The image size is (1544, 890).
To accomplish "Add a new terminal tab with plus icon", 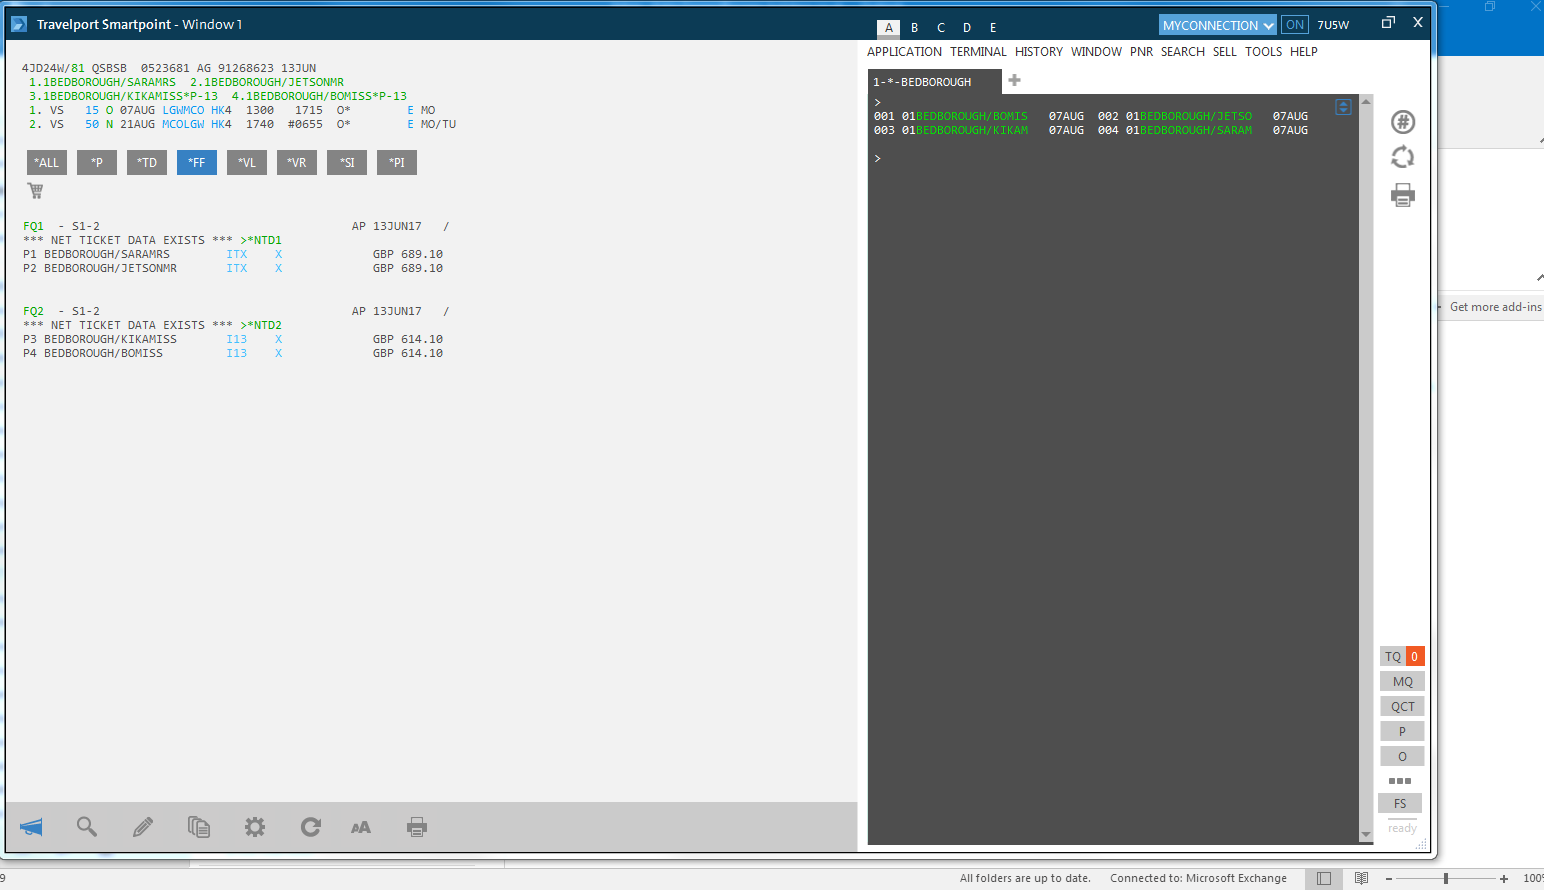I will (x=1014, y=80).
